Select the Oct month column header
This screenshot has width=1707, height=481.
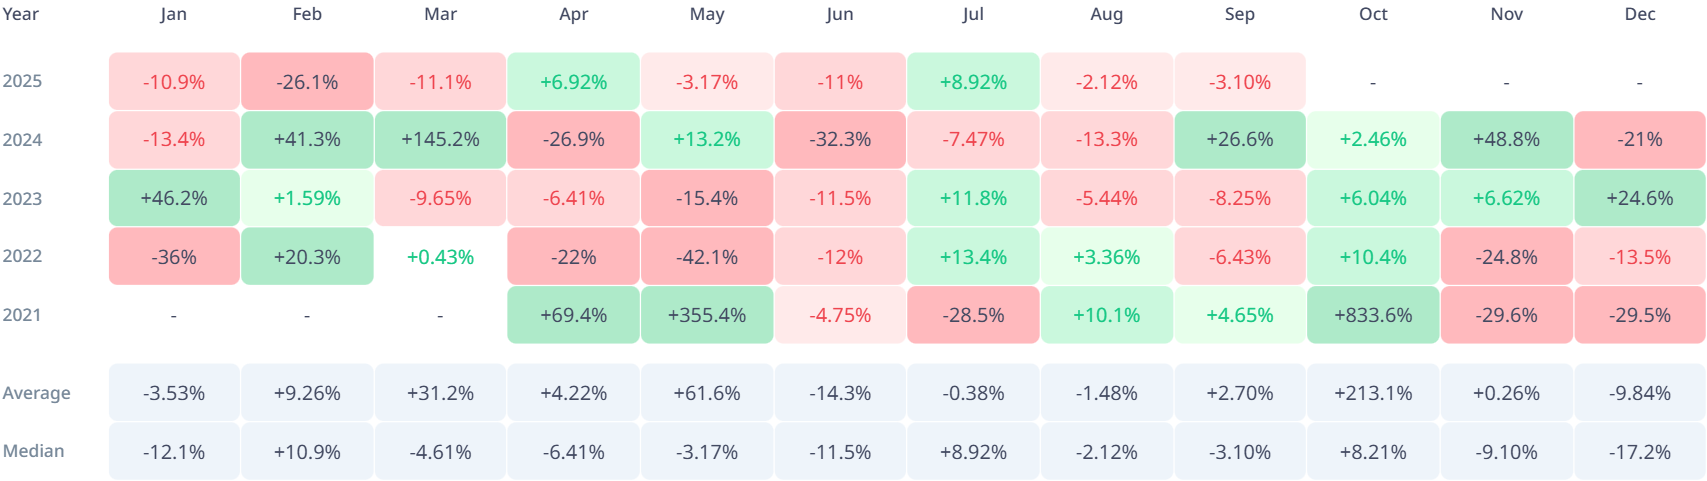click(x=1373, y=14)
